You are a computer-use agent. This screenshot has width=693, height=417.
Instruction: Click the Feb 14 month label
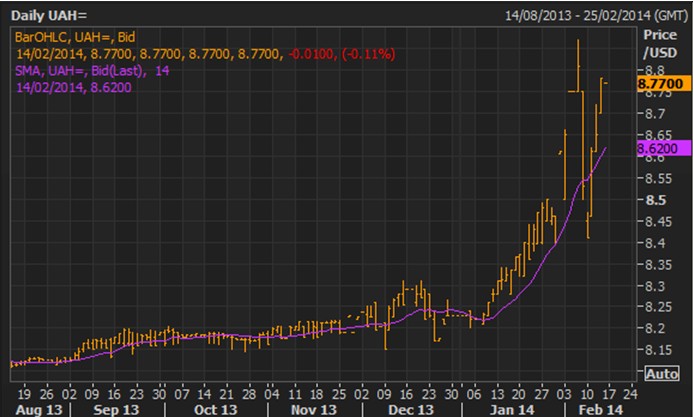click(599, 409)
